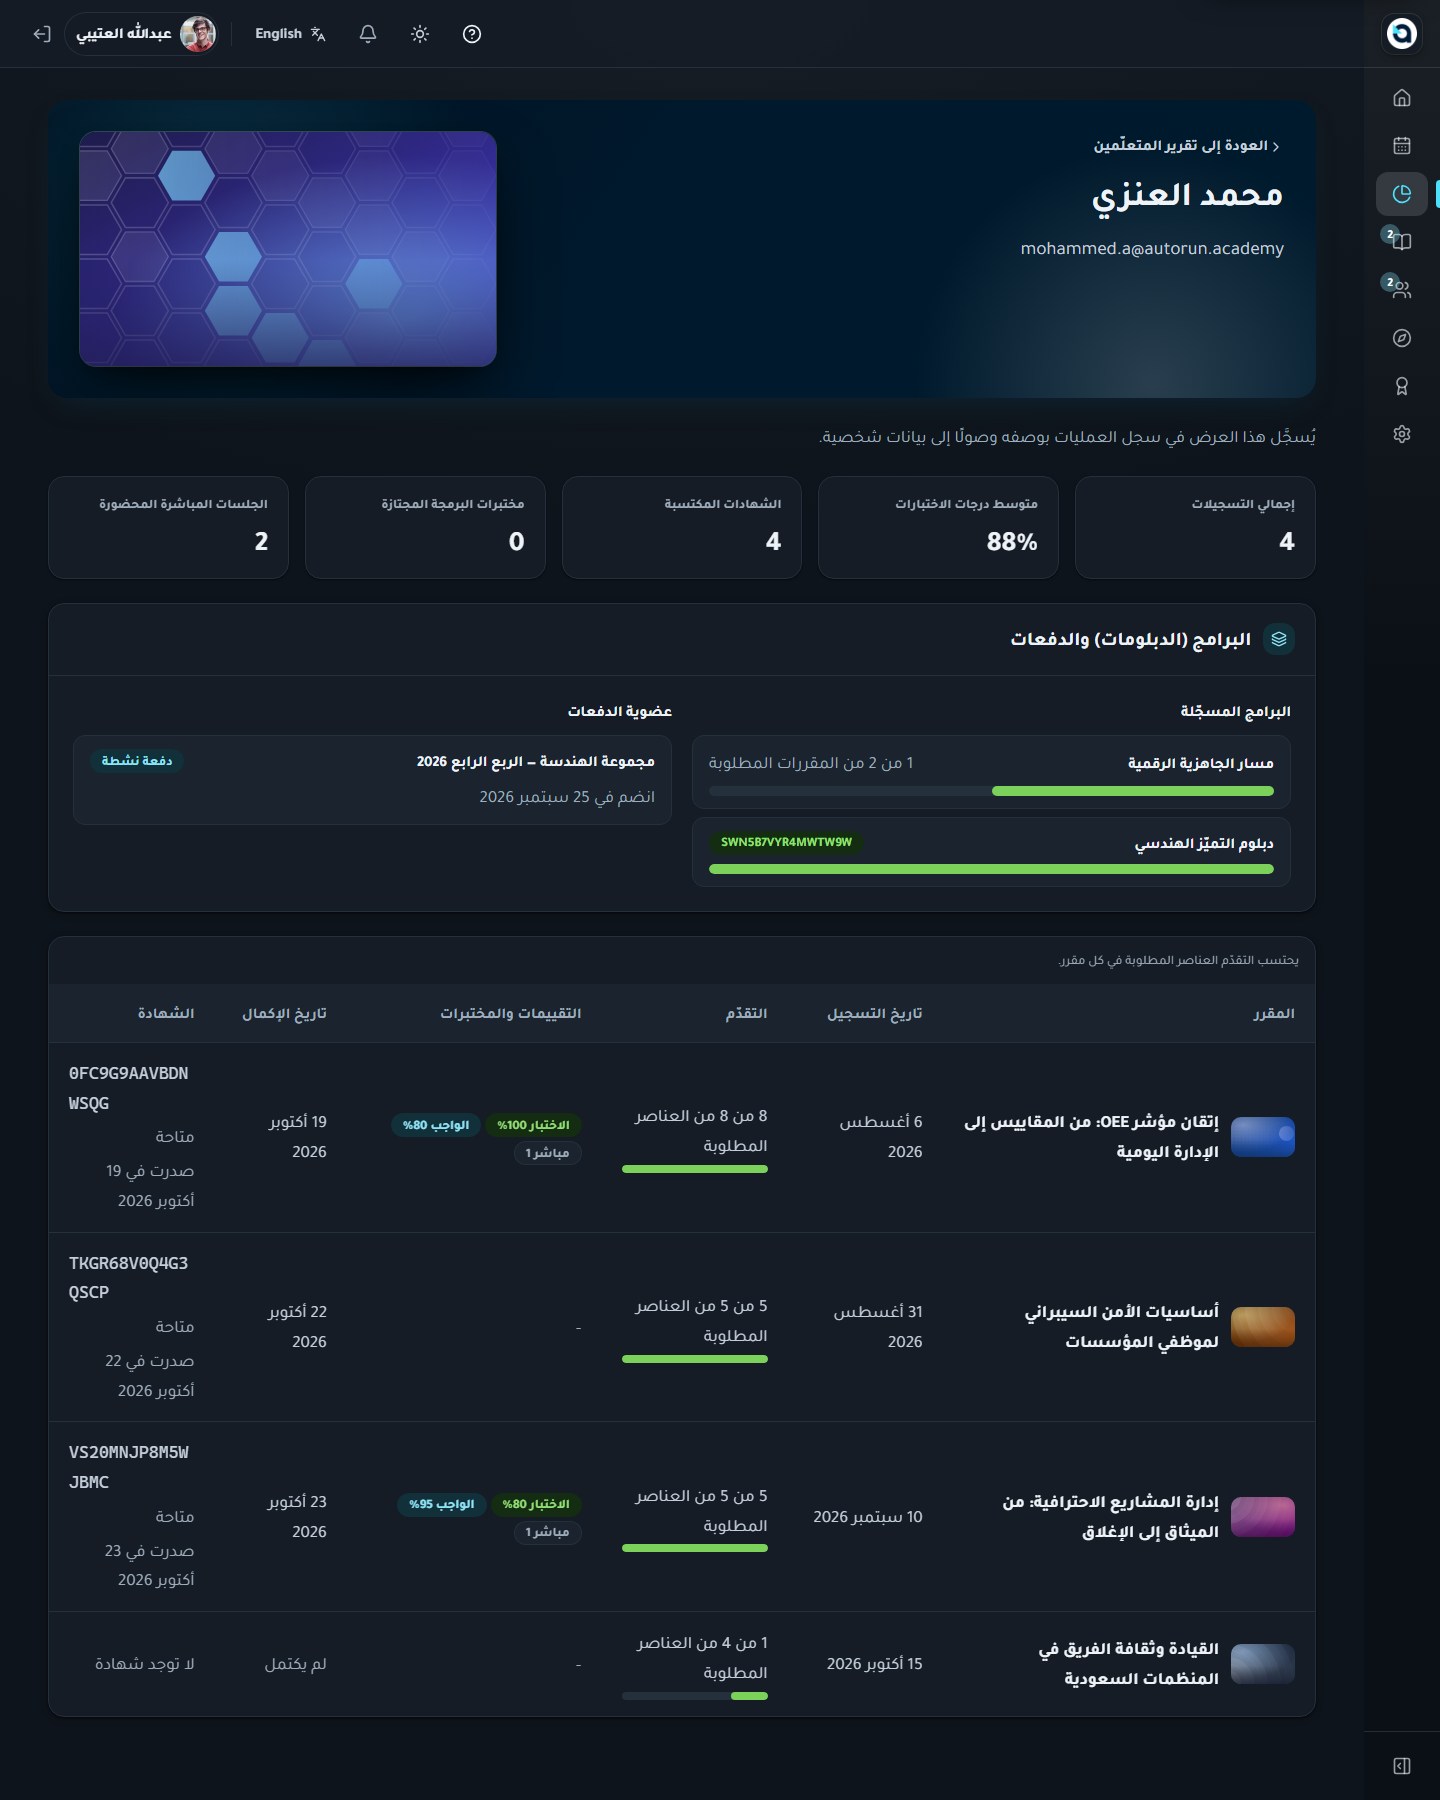Select the reports pie chart icon
Viewport: 1440px width, 1800px height.
[1402, 194]
